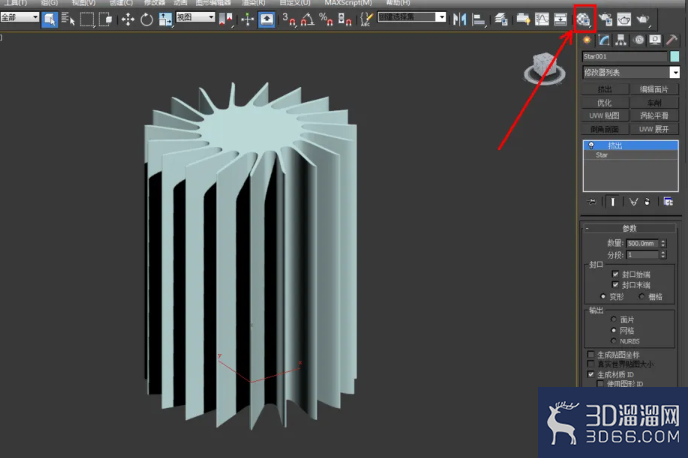
Task: Toggle 生成材质 ID checkbox
Action: (591, 374)
